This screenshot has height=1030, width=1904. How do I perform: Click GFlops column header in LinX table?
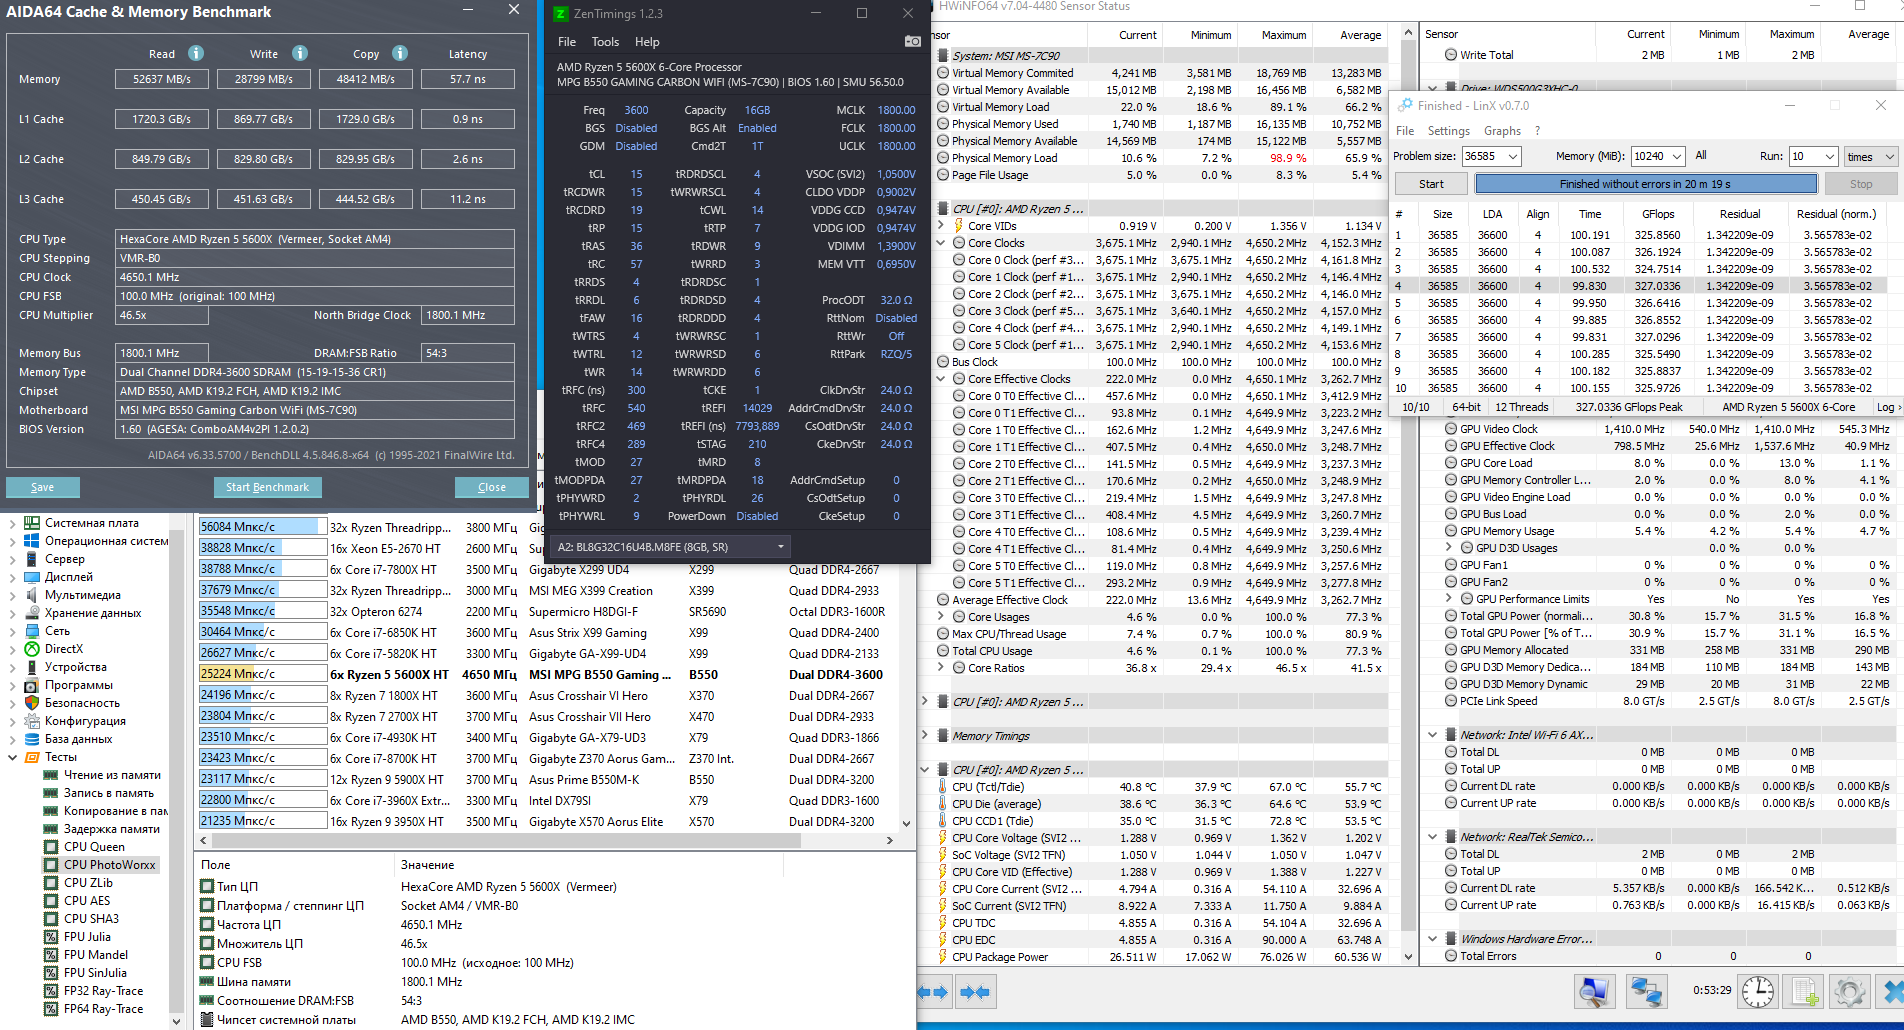point(1657,214)
